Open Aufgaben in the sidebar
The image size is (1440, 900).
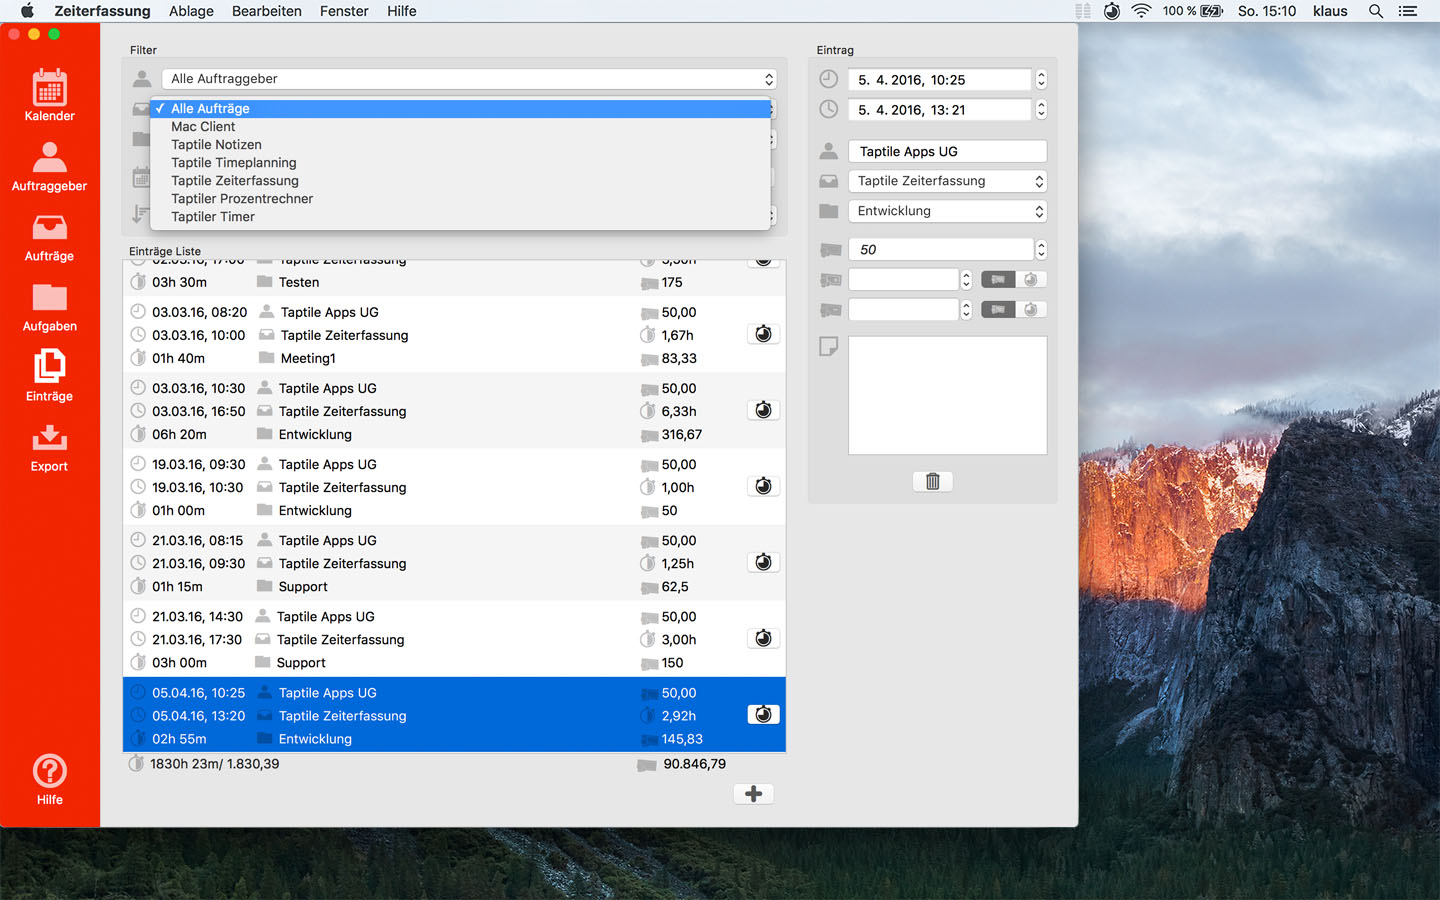coord(49,307)
